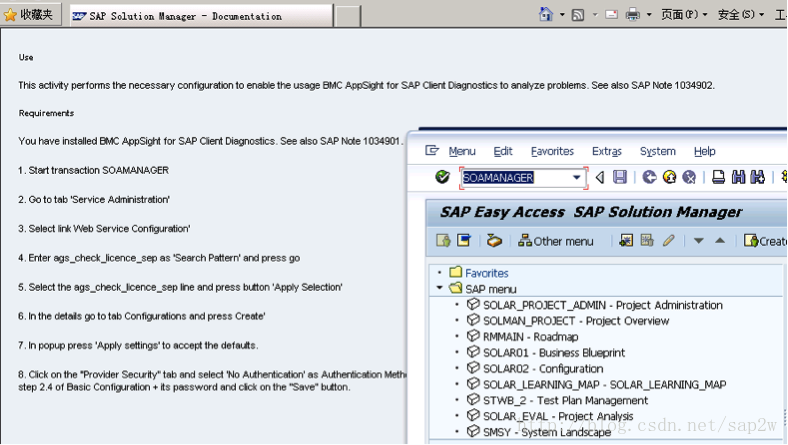Open the browser Print dropdown arrow
This screenshot has width=788, height=445.
[x=649, y=15]
